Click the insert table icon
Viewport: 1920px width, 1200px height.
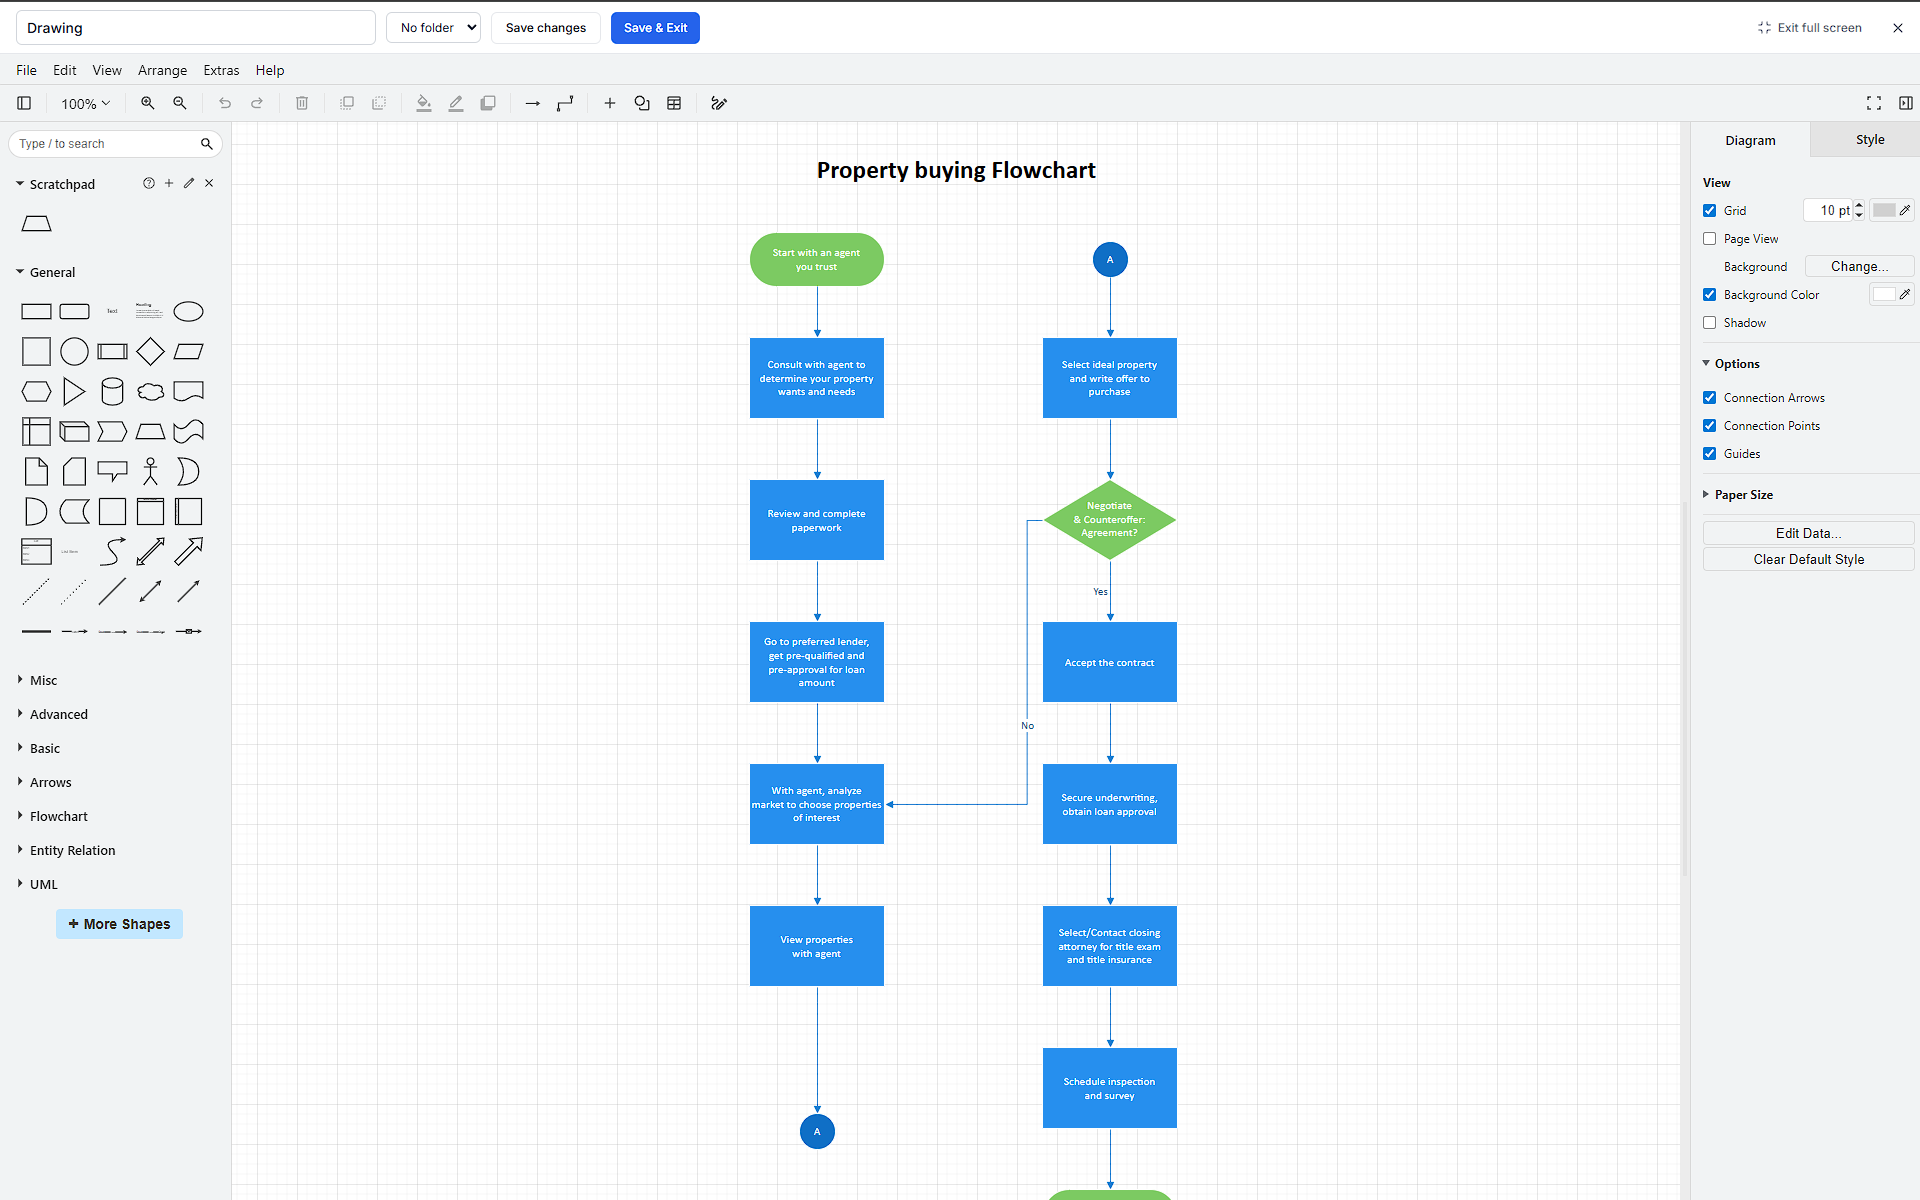(x=674, y=103)
